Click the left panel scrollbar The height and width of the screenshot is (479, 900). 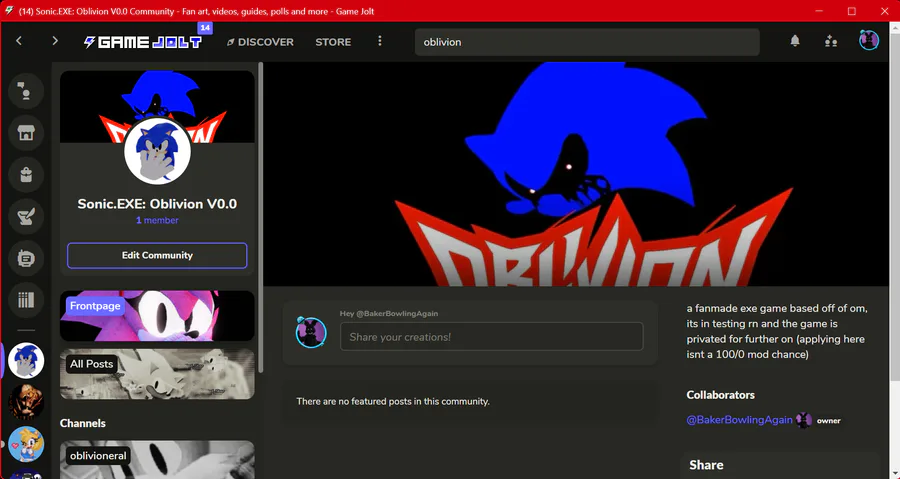261,218
